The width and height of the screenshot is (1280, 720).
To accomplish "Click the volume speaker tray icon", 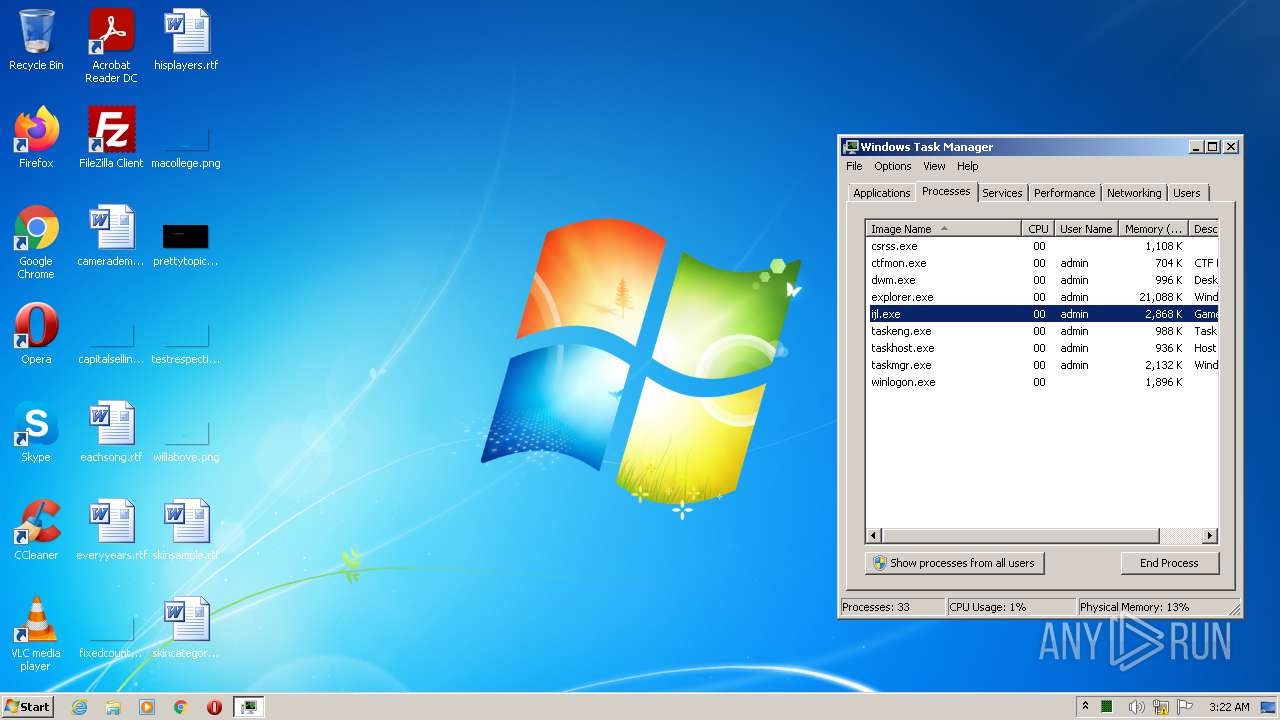I will [1137, 707].
